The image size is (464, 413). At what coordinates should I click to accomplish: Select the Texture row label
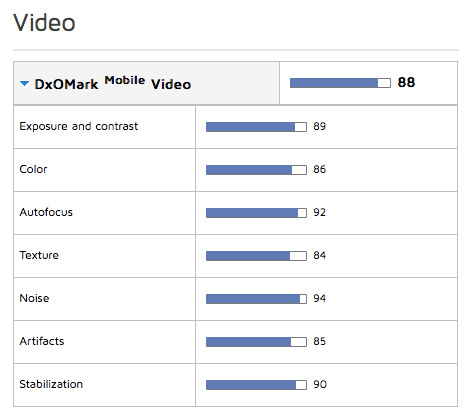[x=39, y=255]
